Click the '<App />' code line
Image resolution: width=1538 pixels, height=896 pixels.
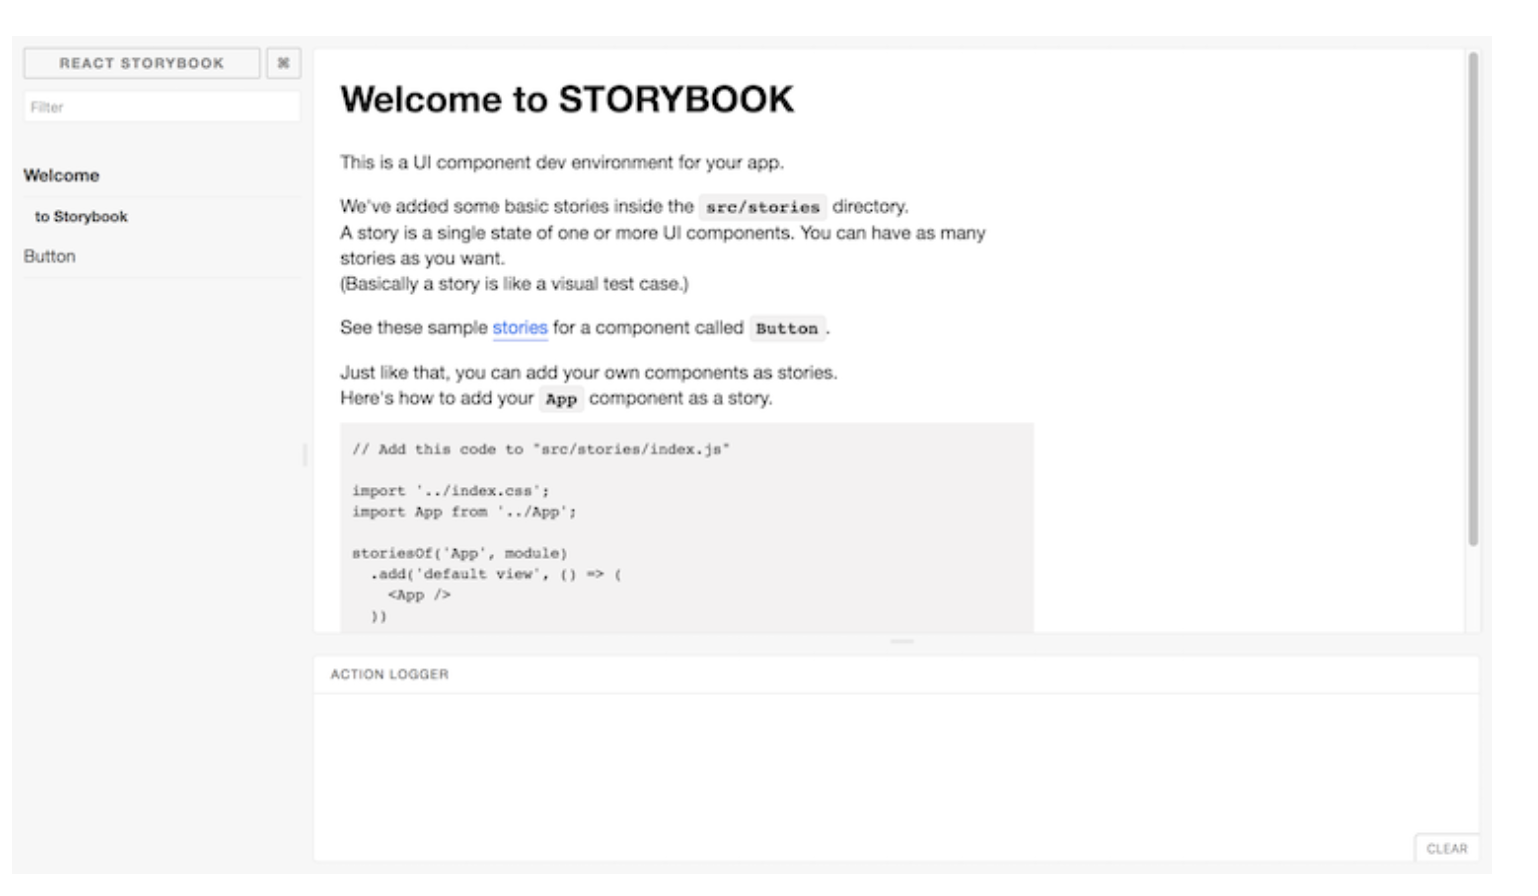[419, 595]
